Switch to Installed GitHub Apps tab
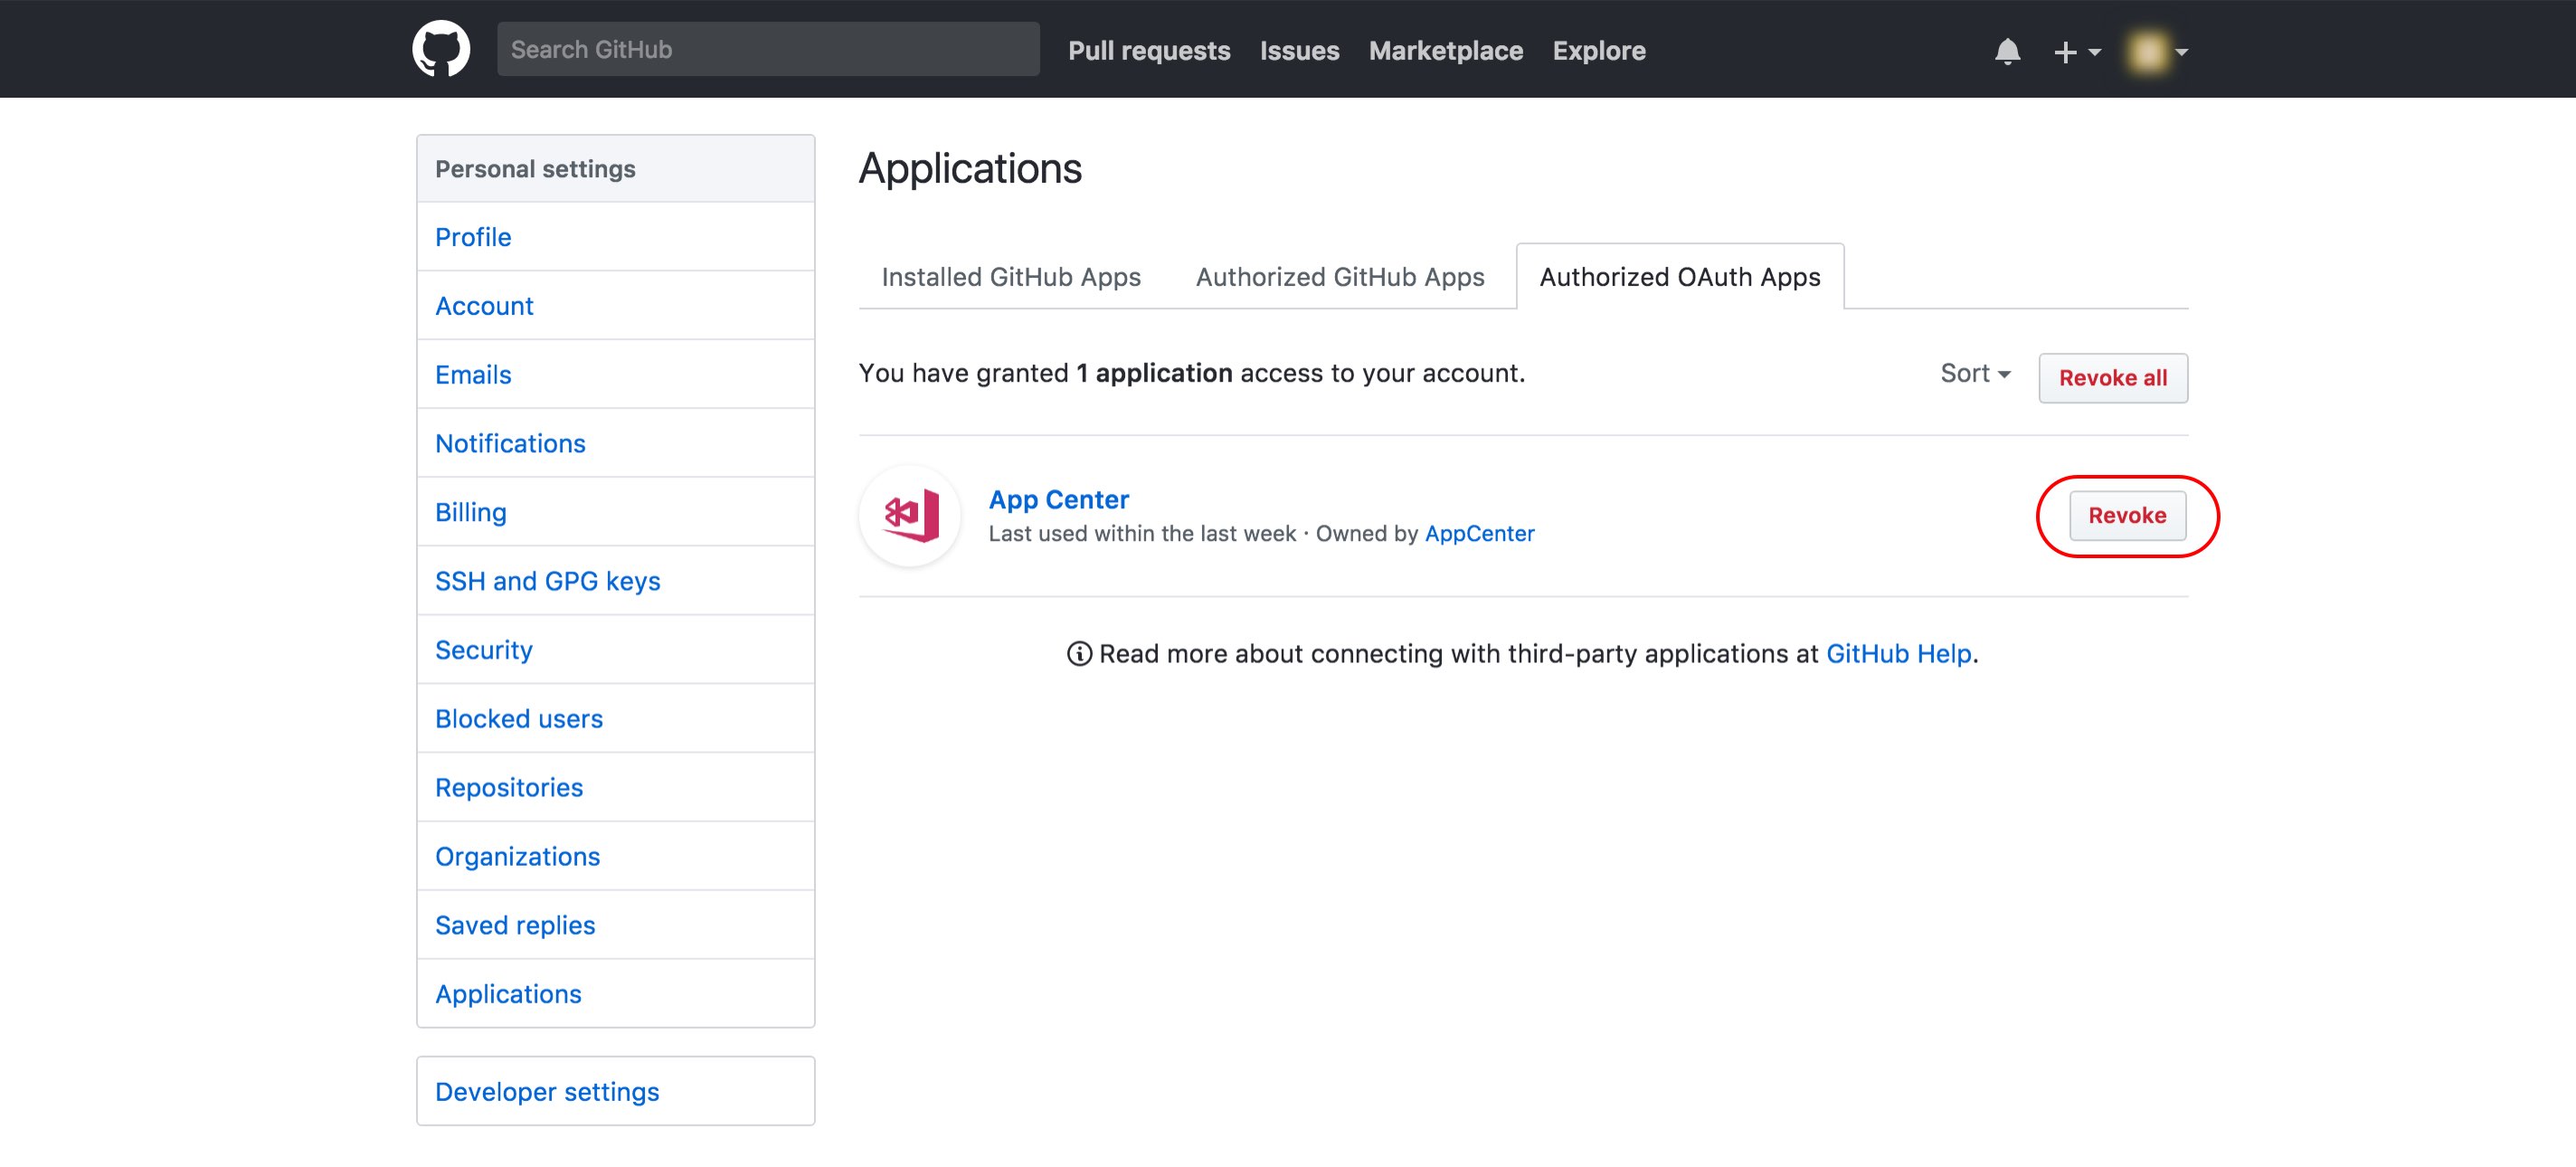2576x1167 pixels. pyautogui.click(x=1010, y=276)
